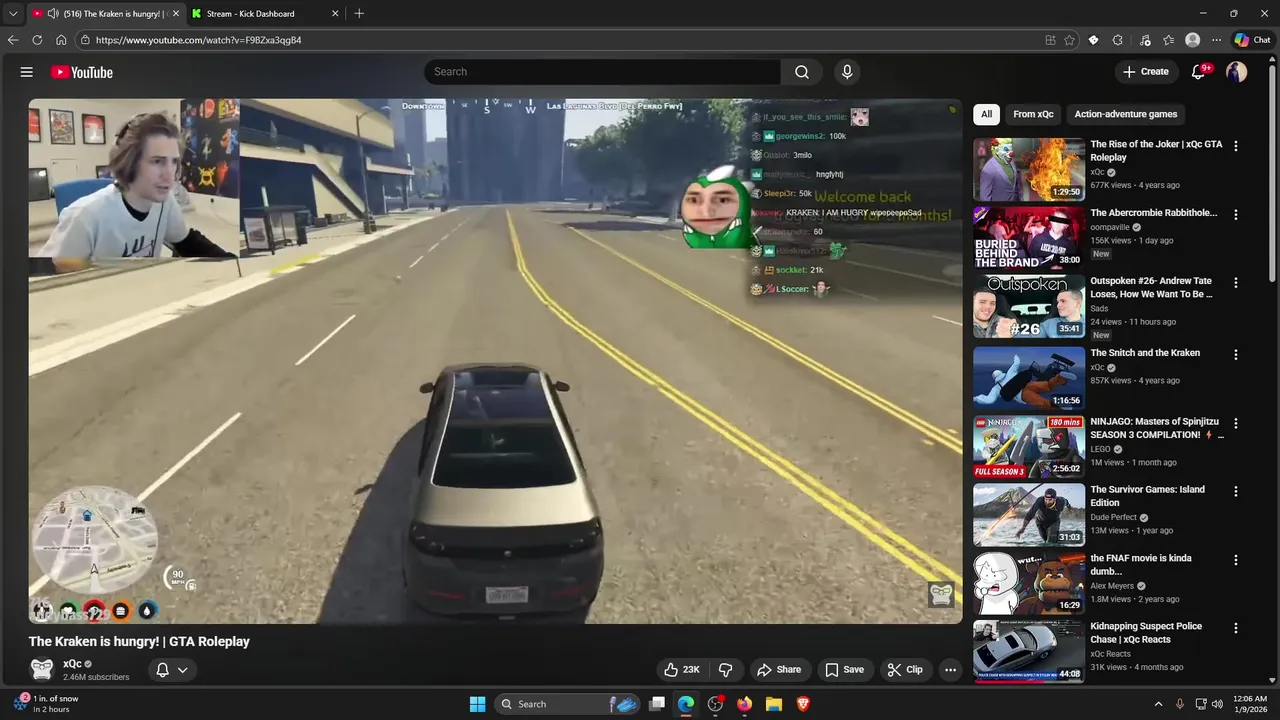
Task: Click the YouTube search input field
Action: (x=602, y=72)
